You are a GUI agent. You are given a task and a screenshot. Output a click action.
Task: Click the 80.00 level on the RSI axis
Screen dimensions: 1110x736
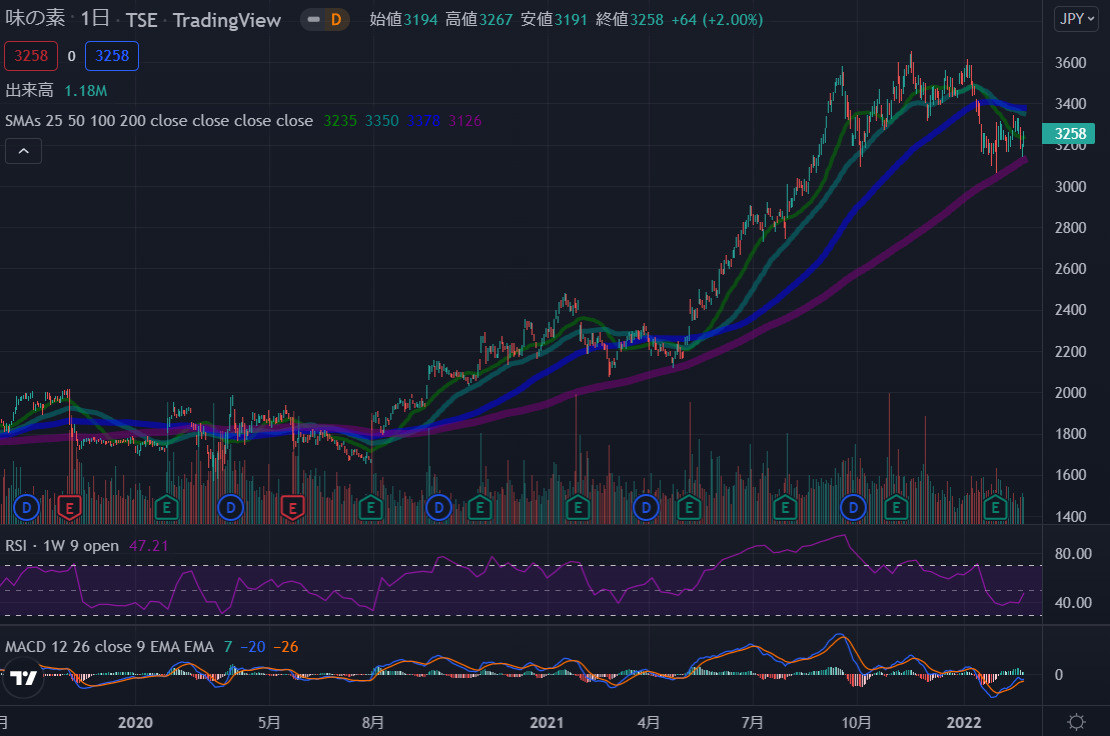1073,554
